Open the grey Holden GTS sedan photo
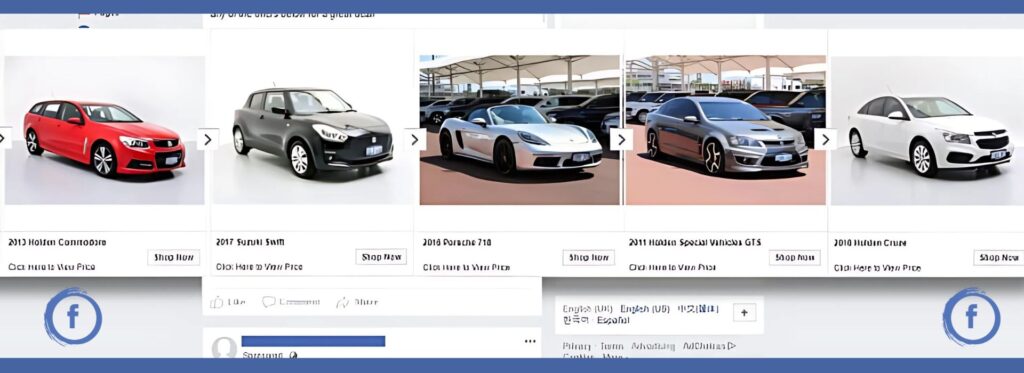1024x373 pixels. (726, 130)
